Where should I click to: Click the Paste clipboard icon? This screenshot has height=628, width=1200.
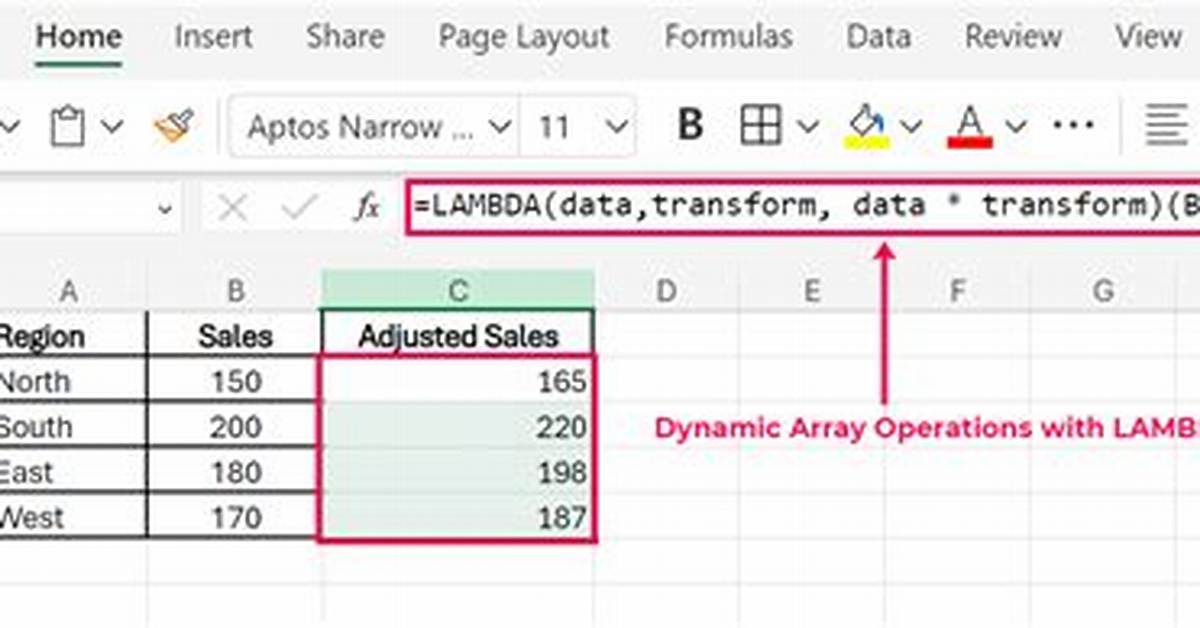tap(67, 127)
